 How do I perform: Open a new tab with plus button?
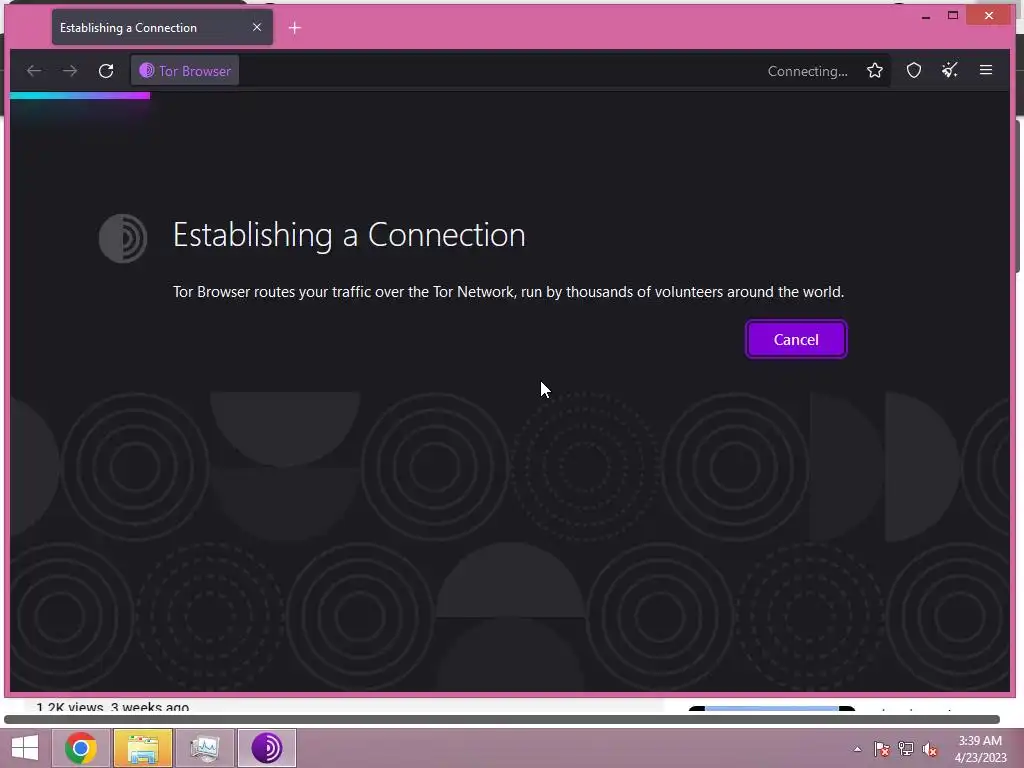point(295,27)
